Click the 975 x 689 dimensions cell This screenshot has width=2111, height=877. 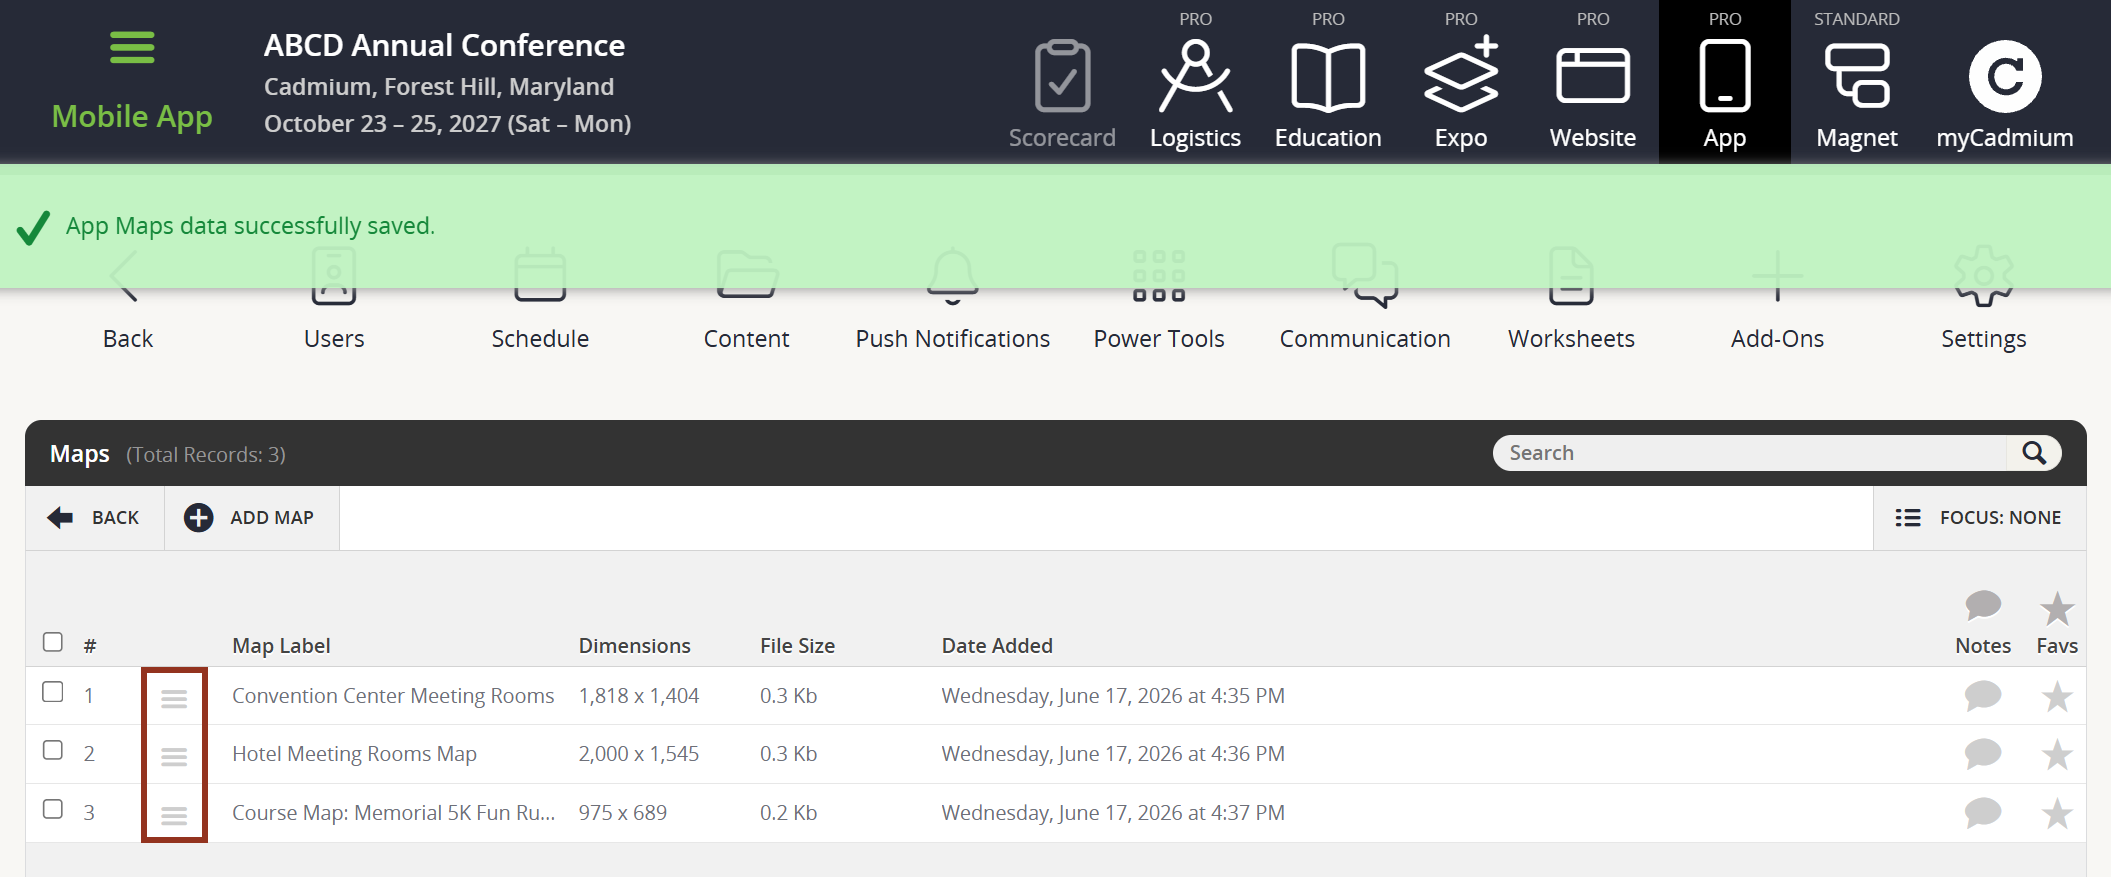click(x=622, y=813)
